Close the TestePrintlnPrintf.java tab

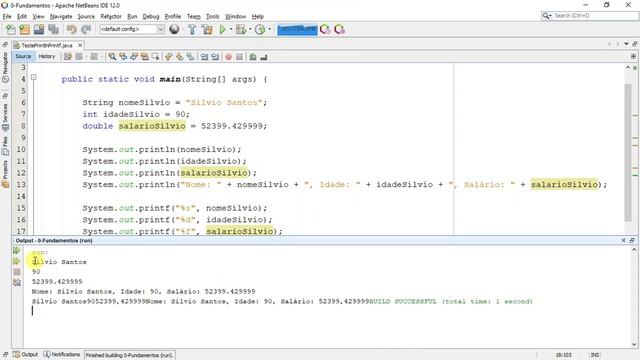pos(80,45)
